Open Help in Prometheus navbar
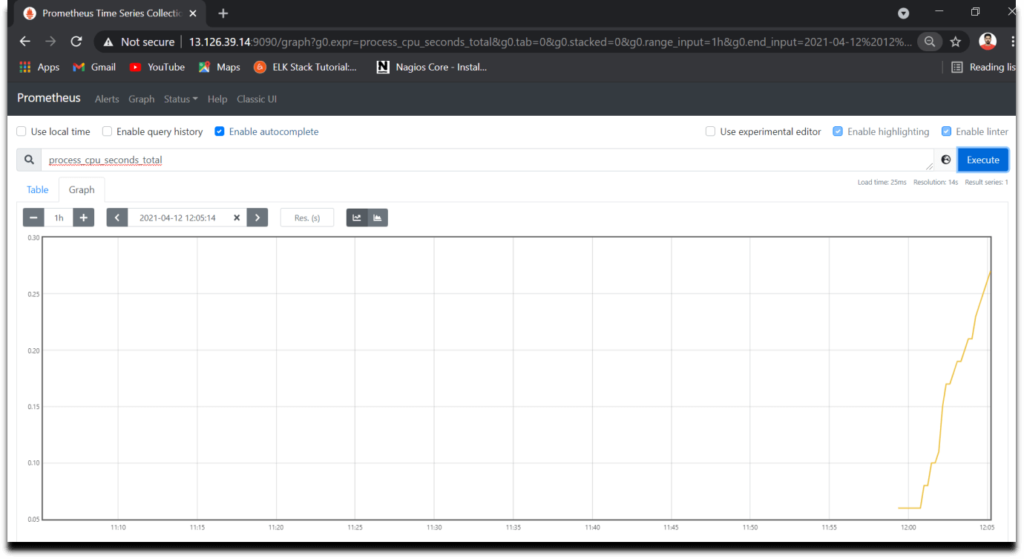The image size is (1024, 559). click(217, 99)
